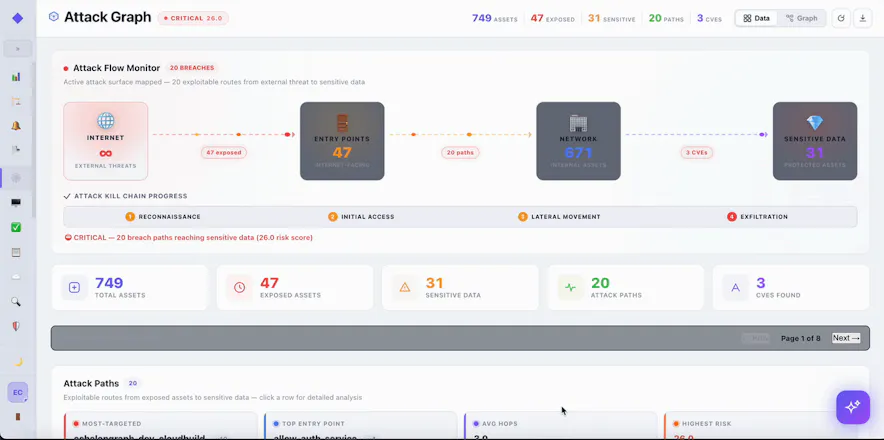Select the Reconnaissance kill chain step
This screenshot has height=440, width=884.
tap(163, 217)
